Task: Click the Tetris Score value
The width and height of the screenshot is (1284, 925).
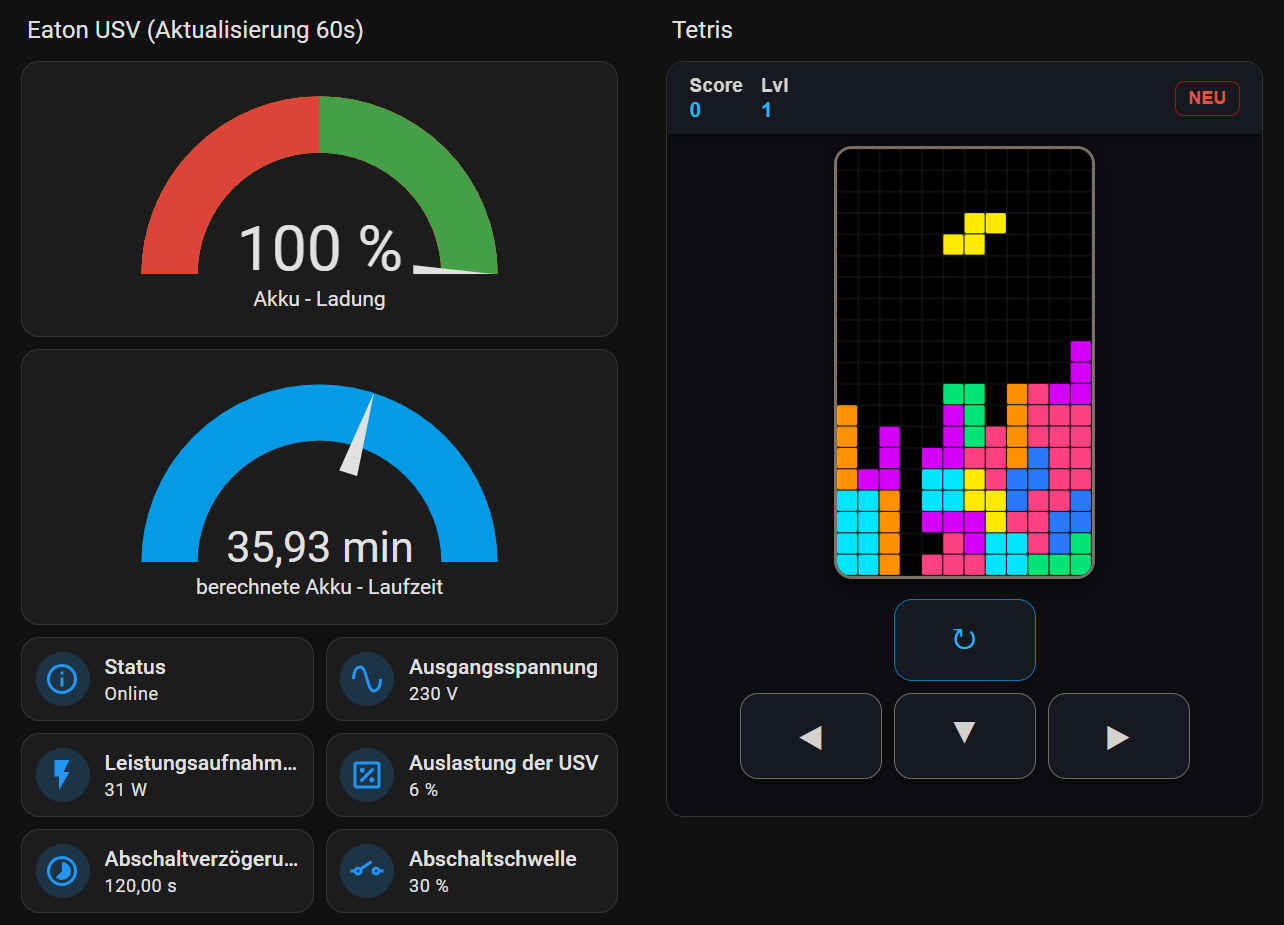Action: [695, 110]
